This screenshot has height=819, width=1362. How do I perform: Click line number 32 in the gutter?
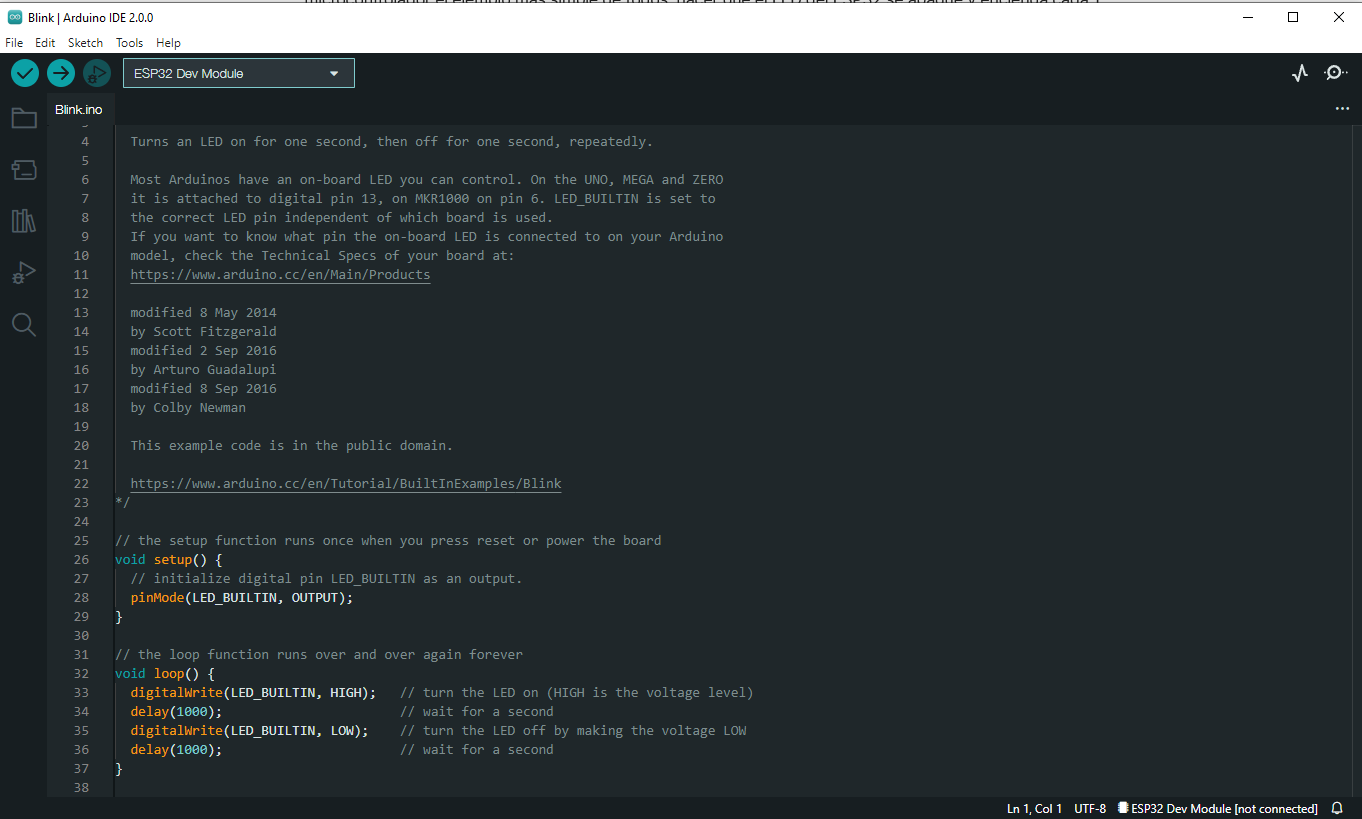pyautogui.click(x=81, y=673)
